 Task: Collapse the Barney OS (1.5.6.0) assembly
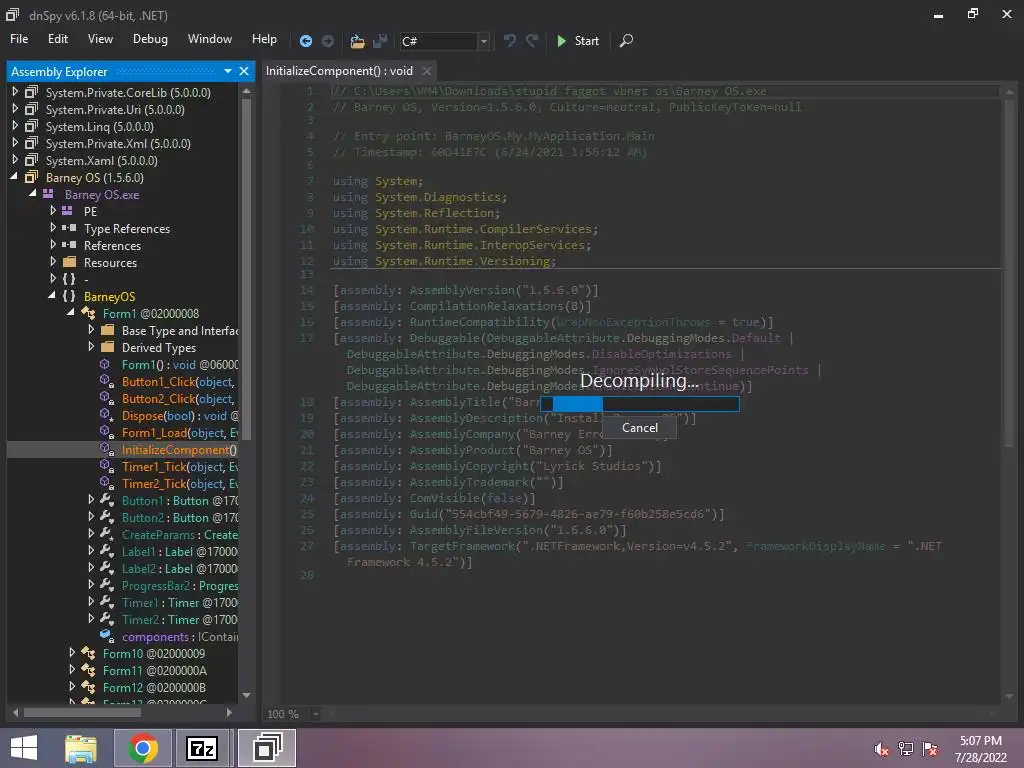(14, 177)
